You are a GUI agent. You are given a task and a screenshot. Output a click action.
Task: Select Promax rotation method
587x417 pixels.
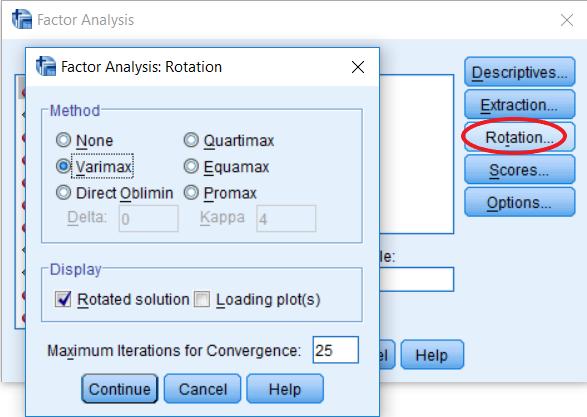[191, 192]
